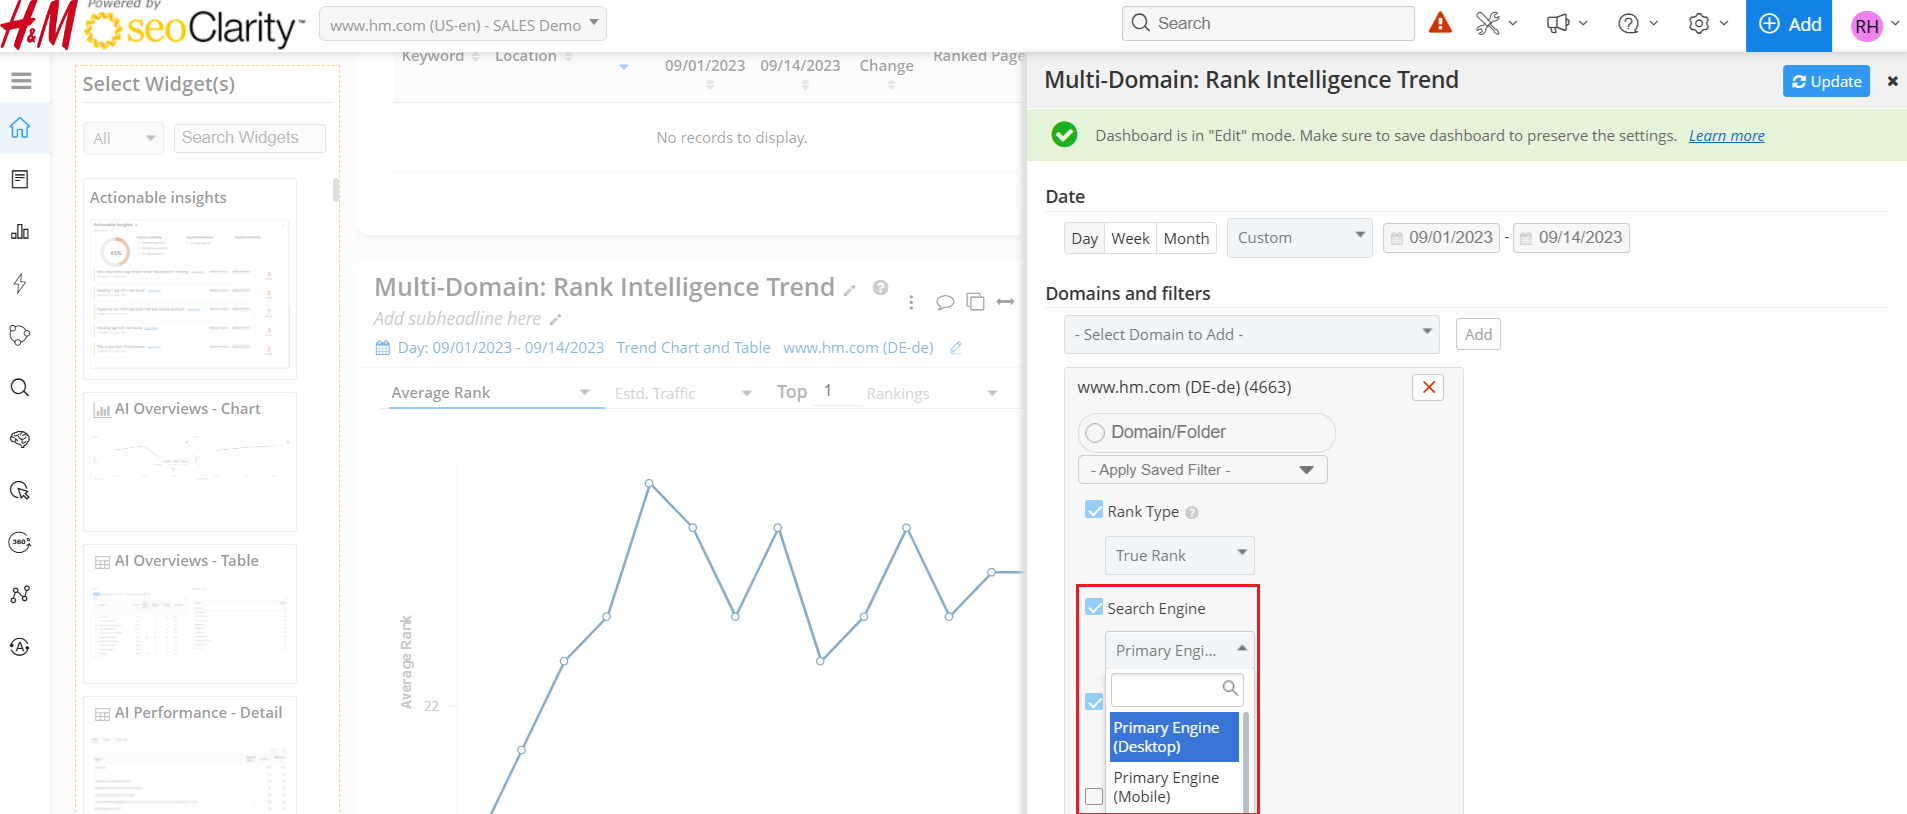Screen dimensions: 1907x814
Task: Switch to the Month date tab
Action: coord(1186,238)
